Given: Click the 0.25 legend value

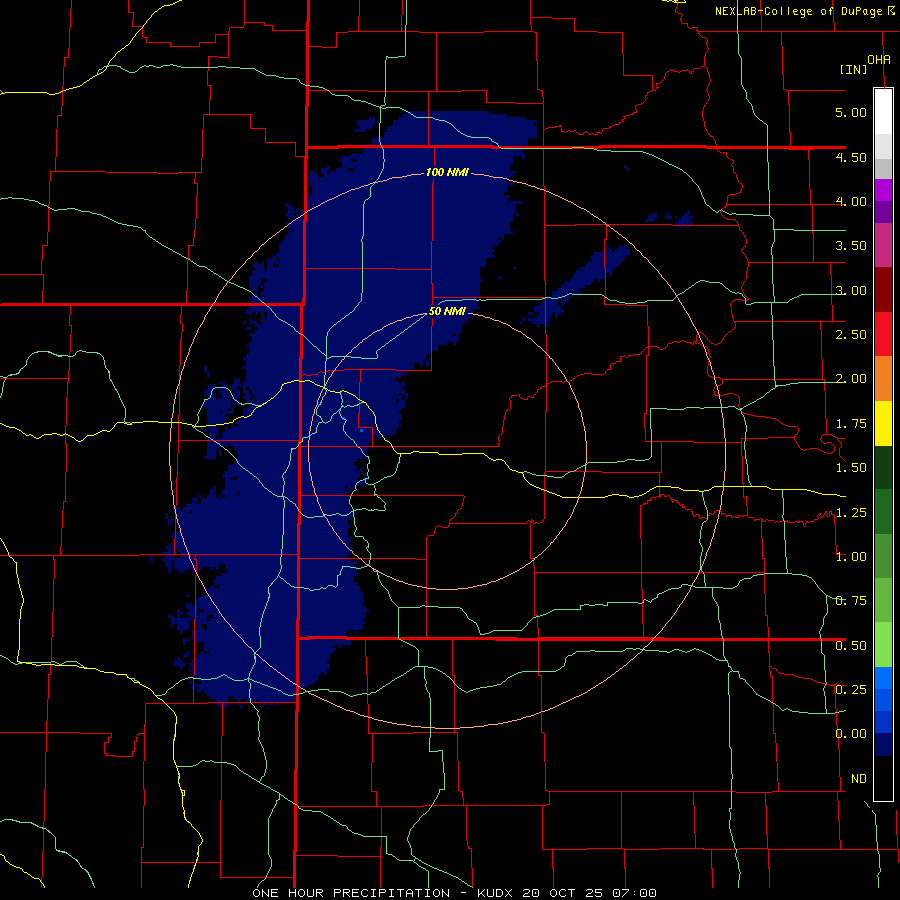Looking at the screenshot, I should tap(851, 690).
